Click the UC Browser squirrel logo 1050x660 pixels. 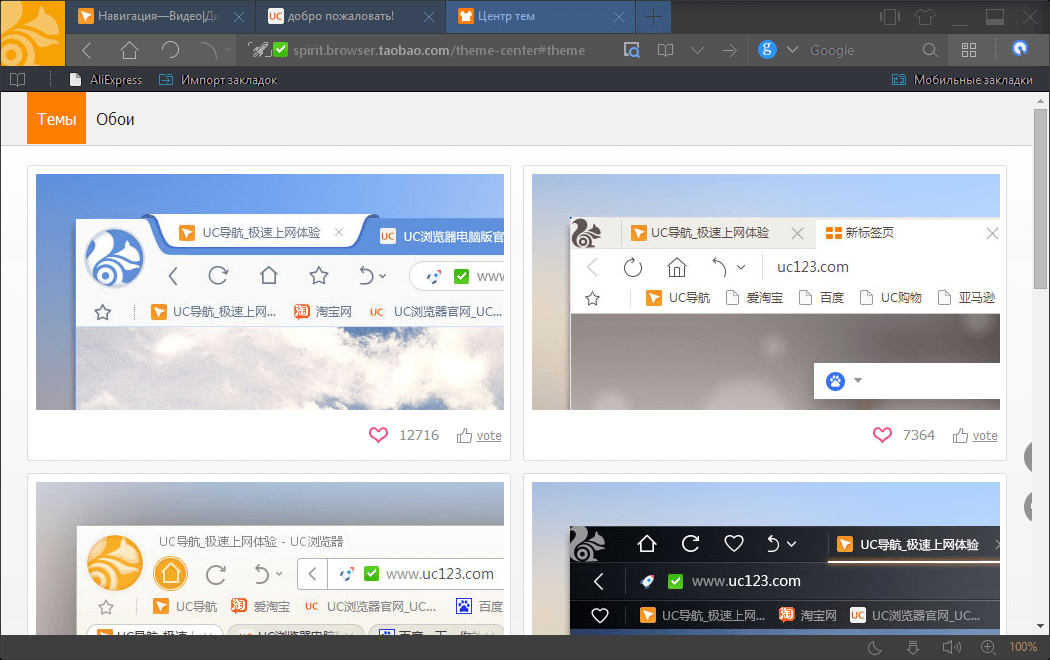click(32, 33)
